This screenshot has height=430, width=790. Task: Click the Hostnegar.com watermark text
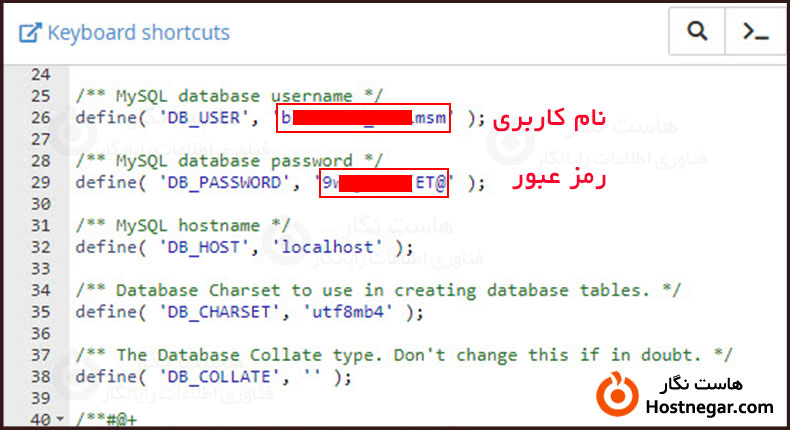(712, 407)
